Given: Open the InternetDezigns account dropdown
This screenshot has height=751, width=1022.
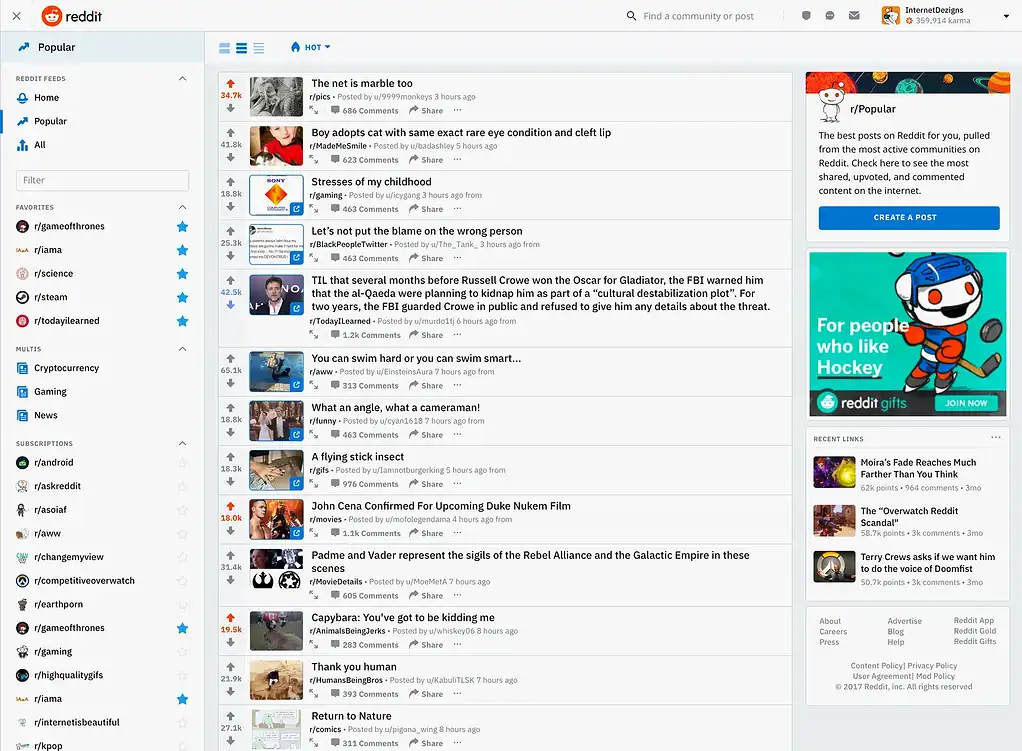Looking at the screenshot, I should [1006, 16].
